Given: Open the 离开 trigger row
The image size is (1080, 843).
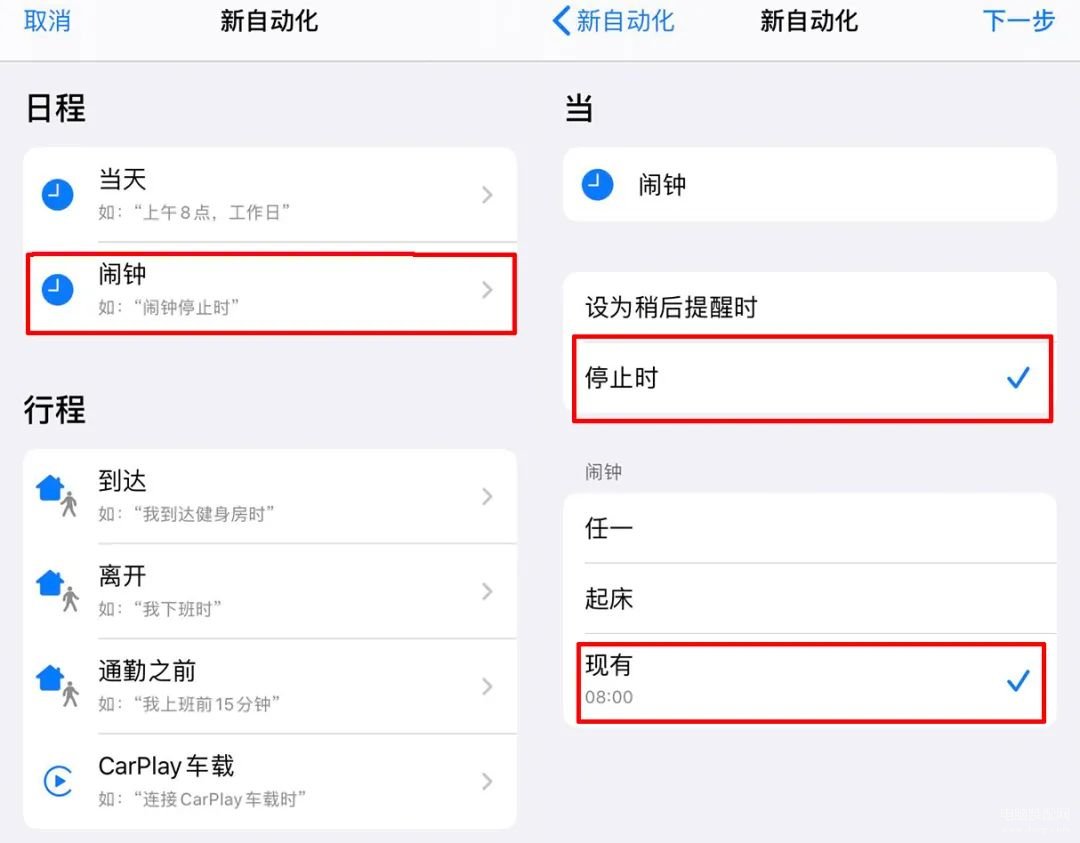Looking at the screenshot, I should [x=270, y=591].
